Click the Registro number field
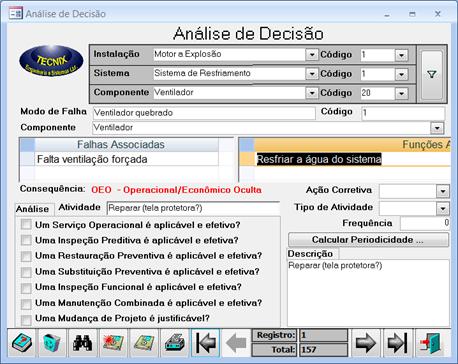 (323, 335)
